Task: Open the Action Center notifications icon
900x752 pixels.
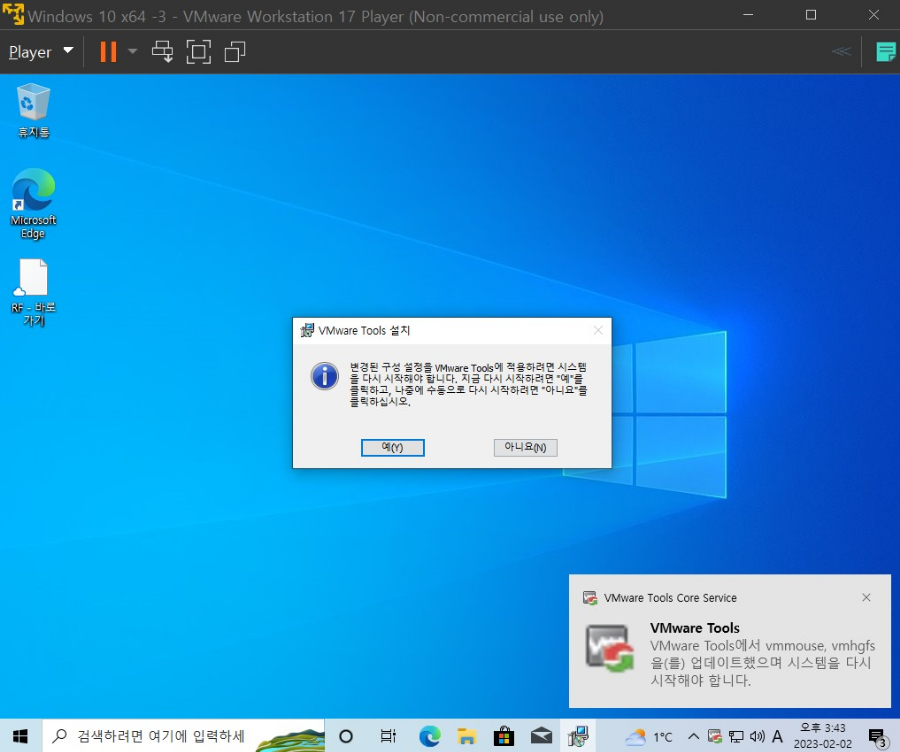Action: tap(878, 737)
